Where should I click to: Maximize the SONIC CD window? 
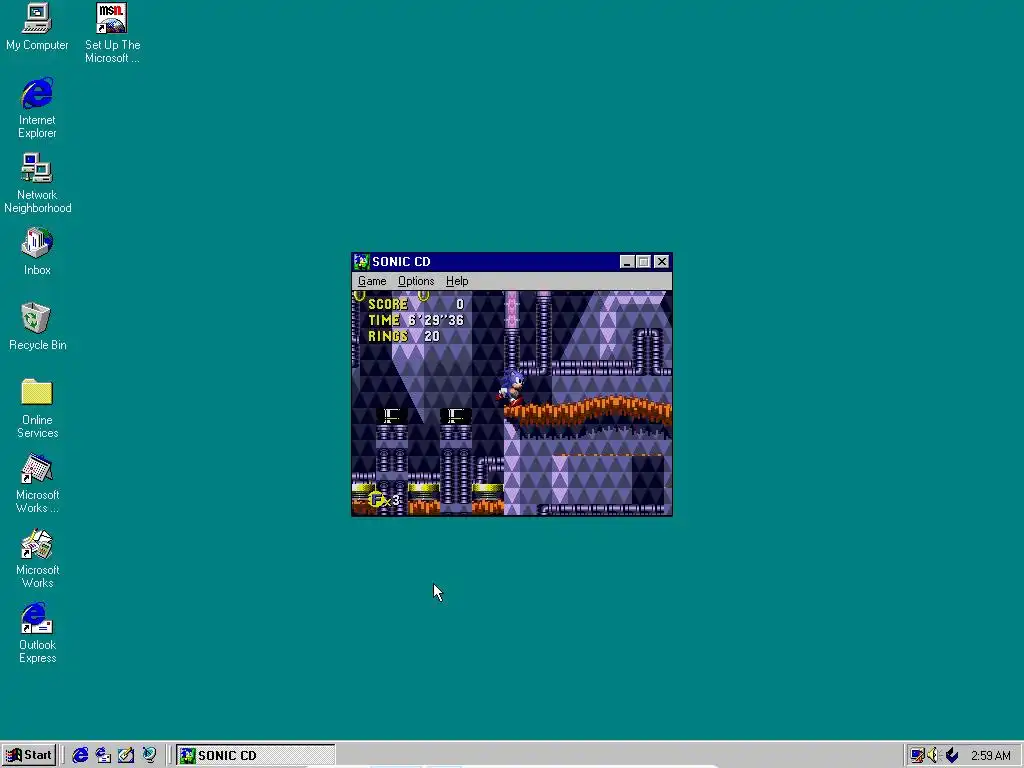pos(643,262)
